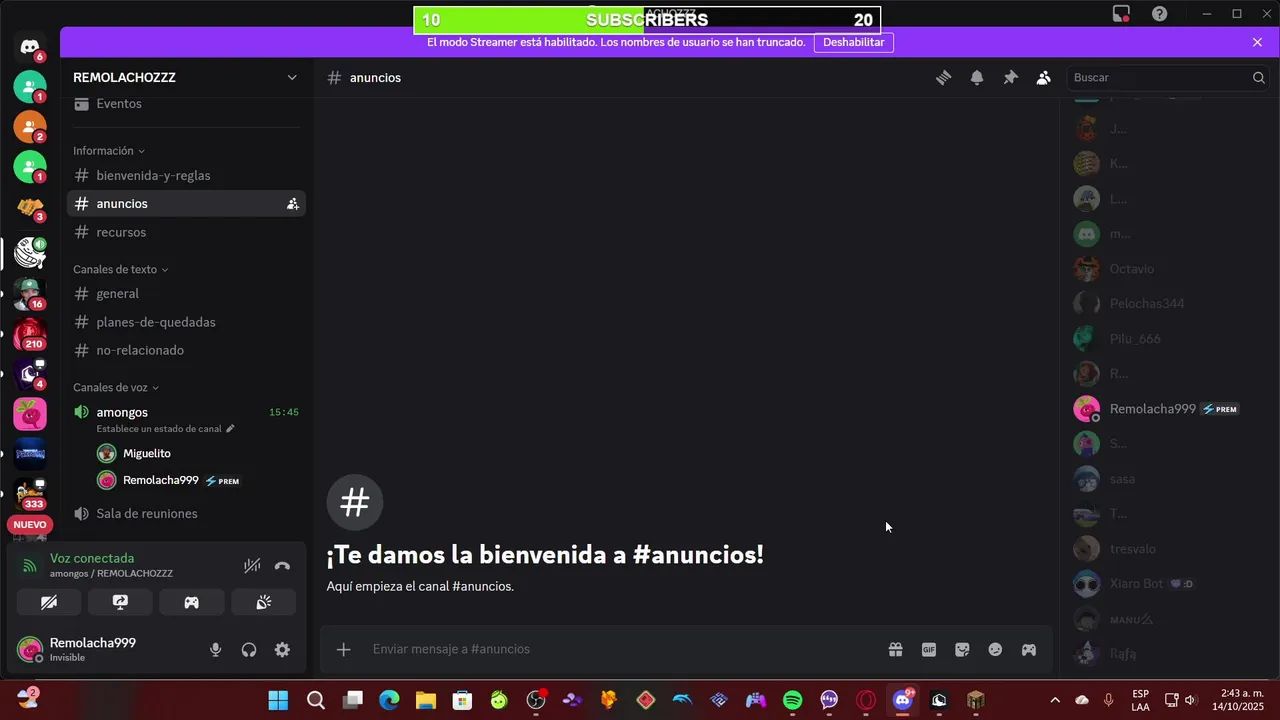Image resolution: width=1280 pixels, height=720 pixels.
Task: Open notification settings bell icon
Action: pyautogui.click(x=977, y=78)
